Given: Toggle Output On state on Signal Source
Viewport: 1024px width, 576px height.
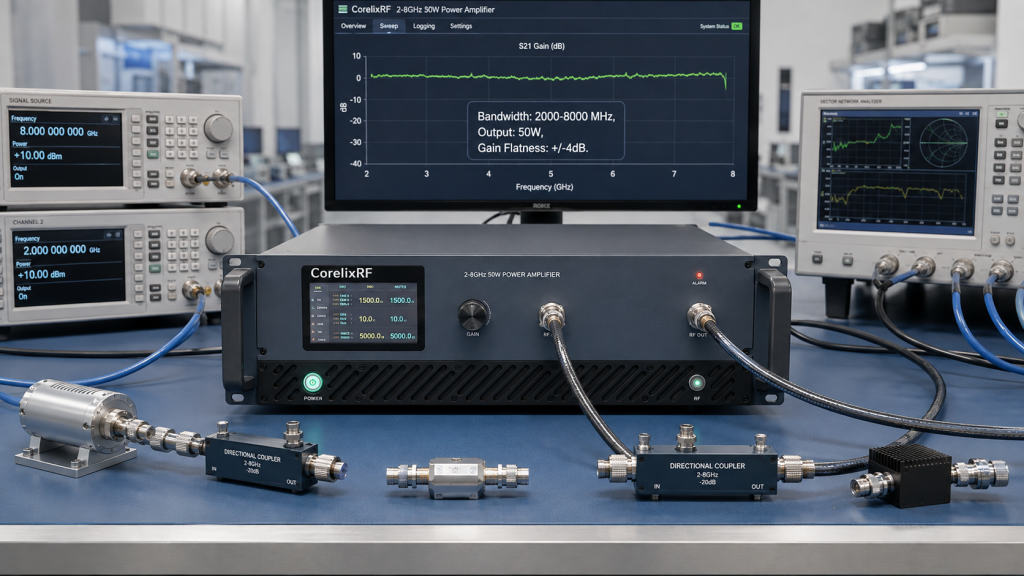Looking at the screenshot, I should [19, 176].
